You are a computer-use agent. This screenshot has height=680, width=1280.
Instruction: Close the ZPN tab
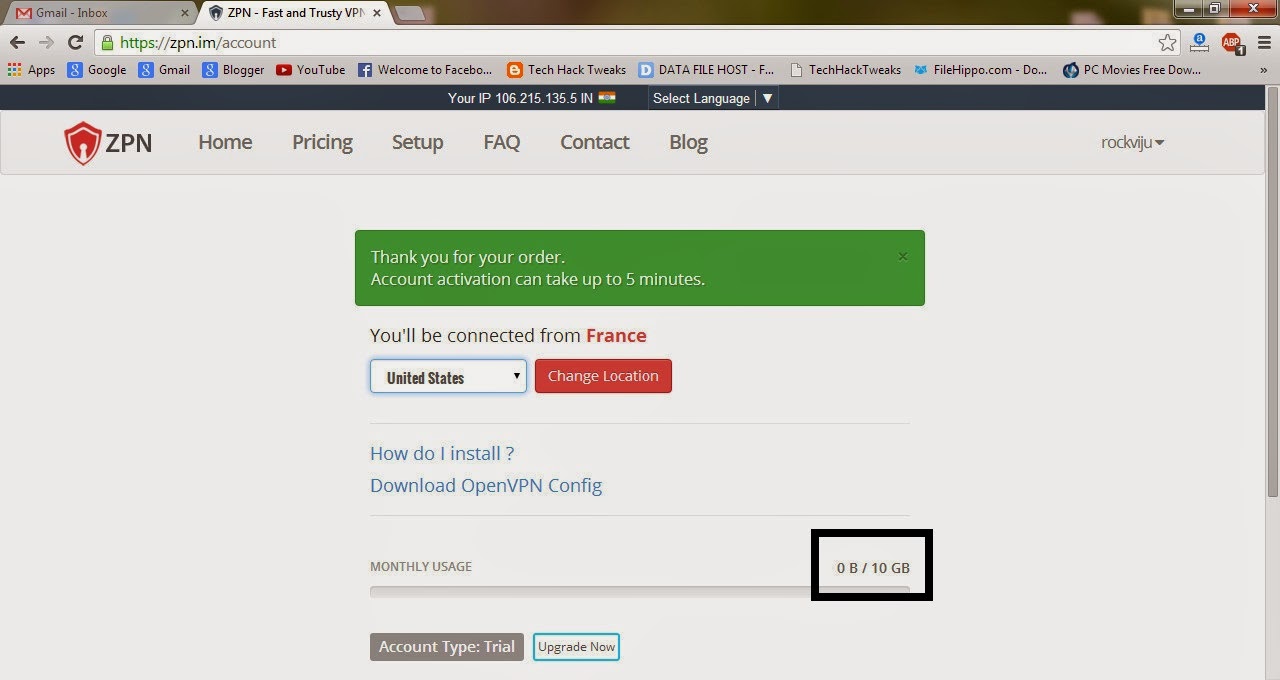click(375, 13)
